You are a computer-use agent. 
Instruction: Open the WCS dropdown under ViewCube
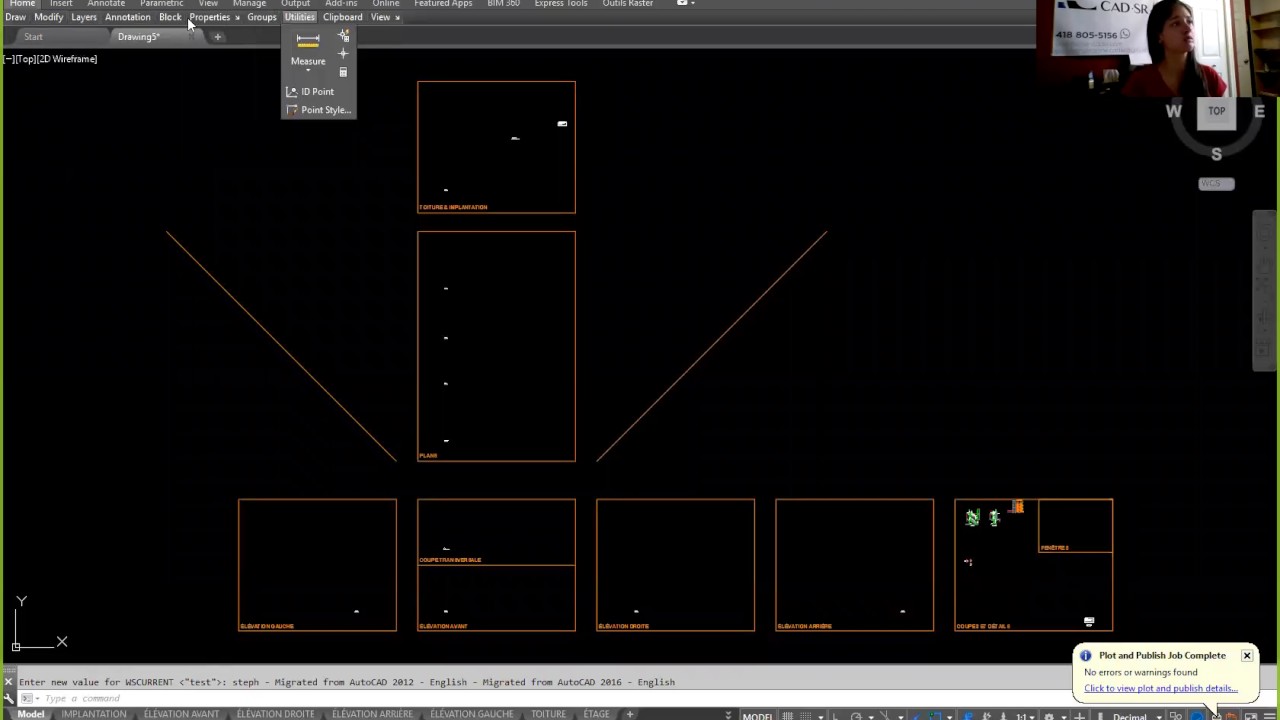(1216, 184)
